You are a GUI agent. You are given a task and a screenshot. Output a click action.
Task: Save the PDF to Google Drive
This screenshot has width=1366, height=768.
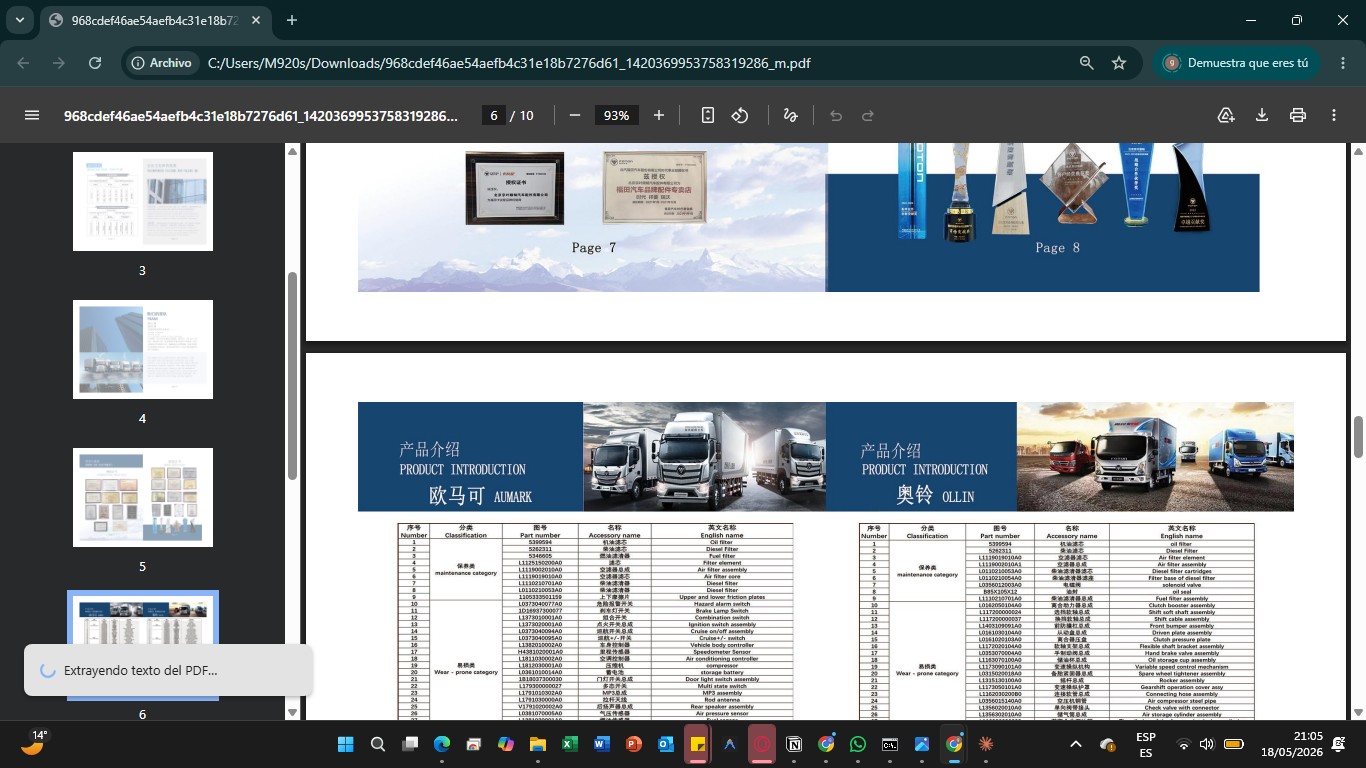tap(1226, 115)
